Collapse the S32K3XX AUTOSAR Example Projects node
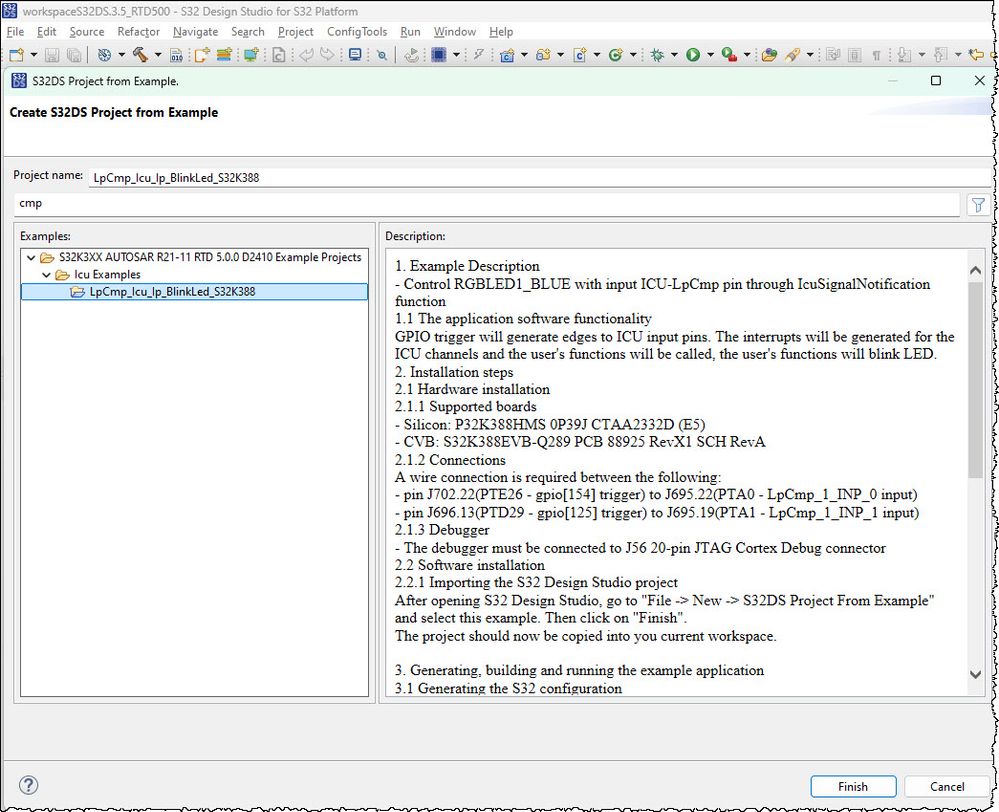The width and height of the screenshot is (999, 812). pyautogui.click(x=31, y=257)
